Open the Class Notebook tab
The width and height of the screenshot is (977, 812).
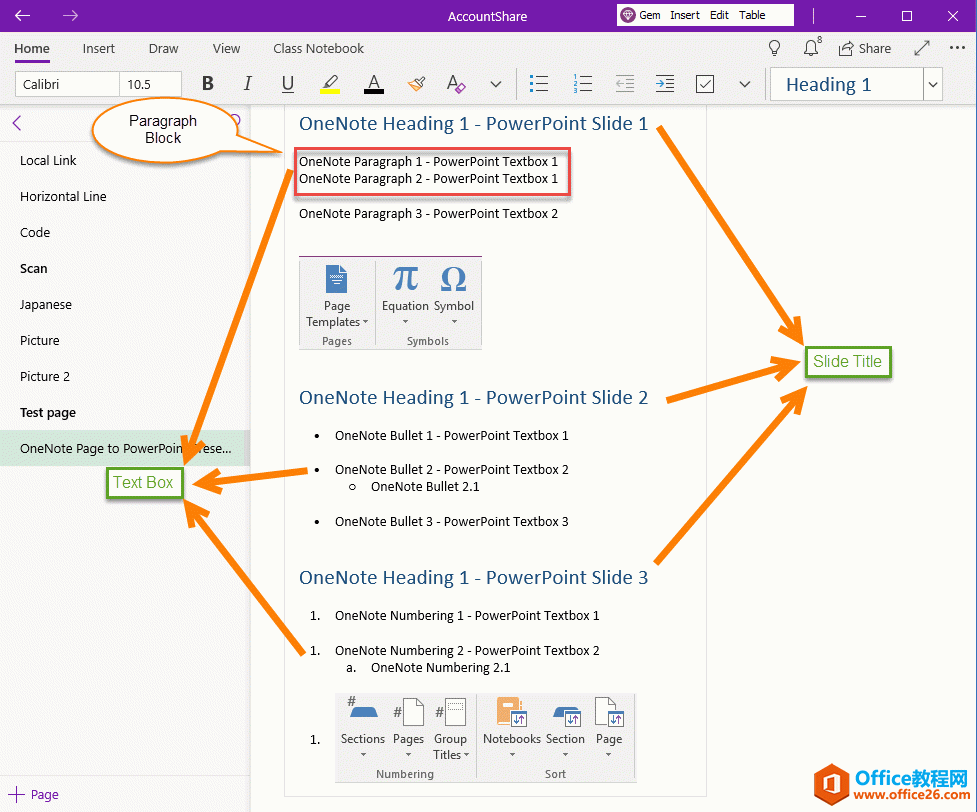coord(318,48)
